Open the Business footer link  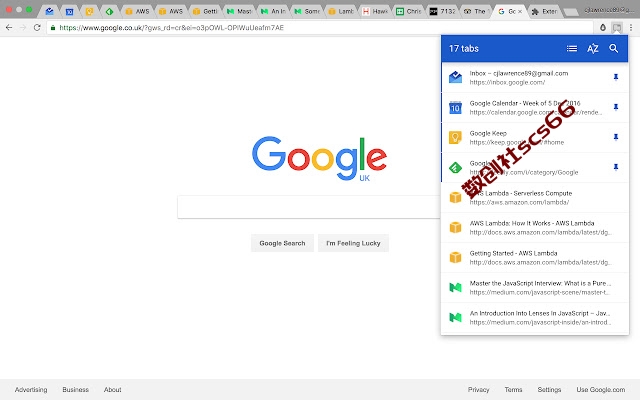[76, 390]
